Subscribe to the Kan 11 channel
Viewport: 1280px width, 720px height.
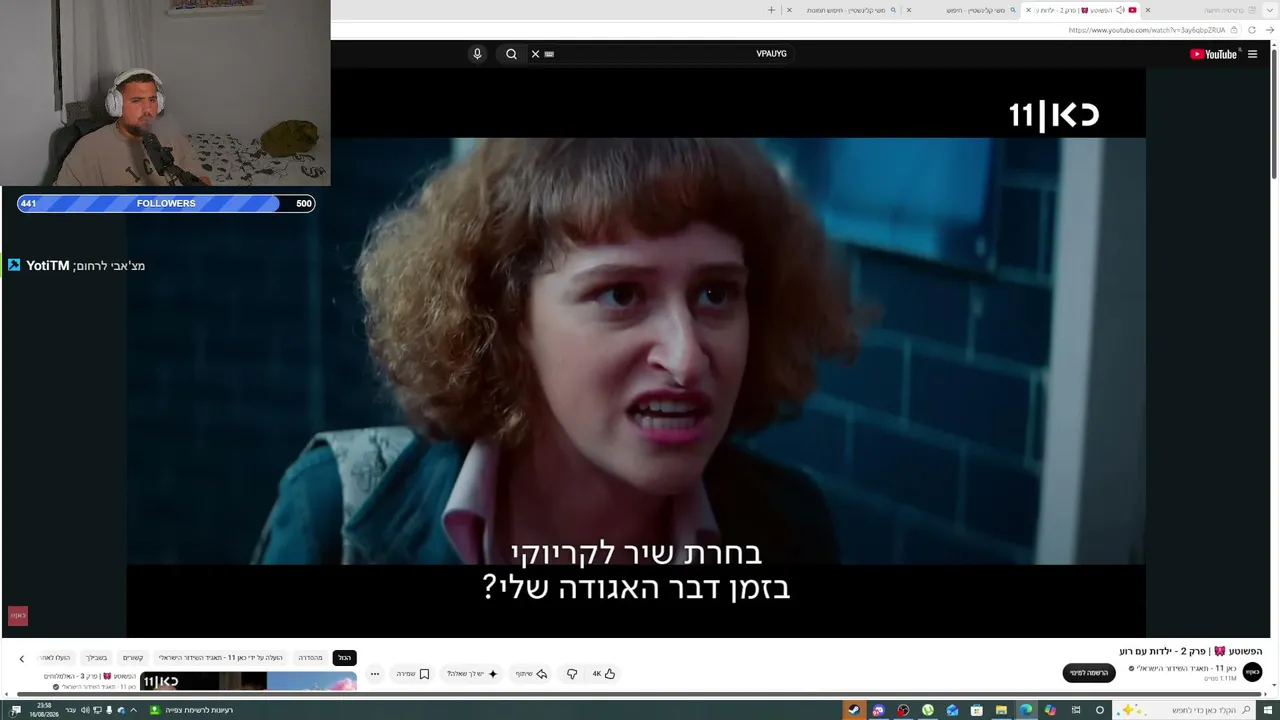(1089, 673)
